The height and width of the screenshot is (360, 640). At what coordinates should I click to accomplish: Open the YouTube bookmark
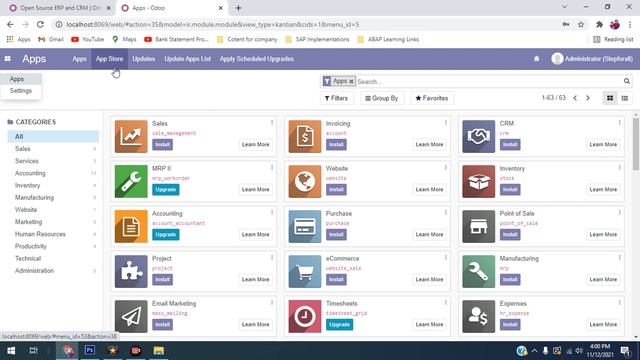pyautogui.click(x=87, y=39)
